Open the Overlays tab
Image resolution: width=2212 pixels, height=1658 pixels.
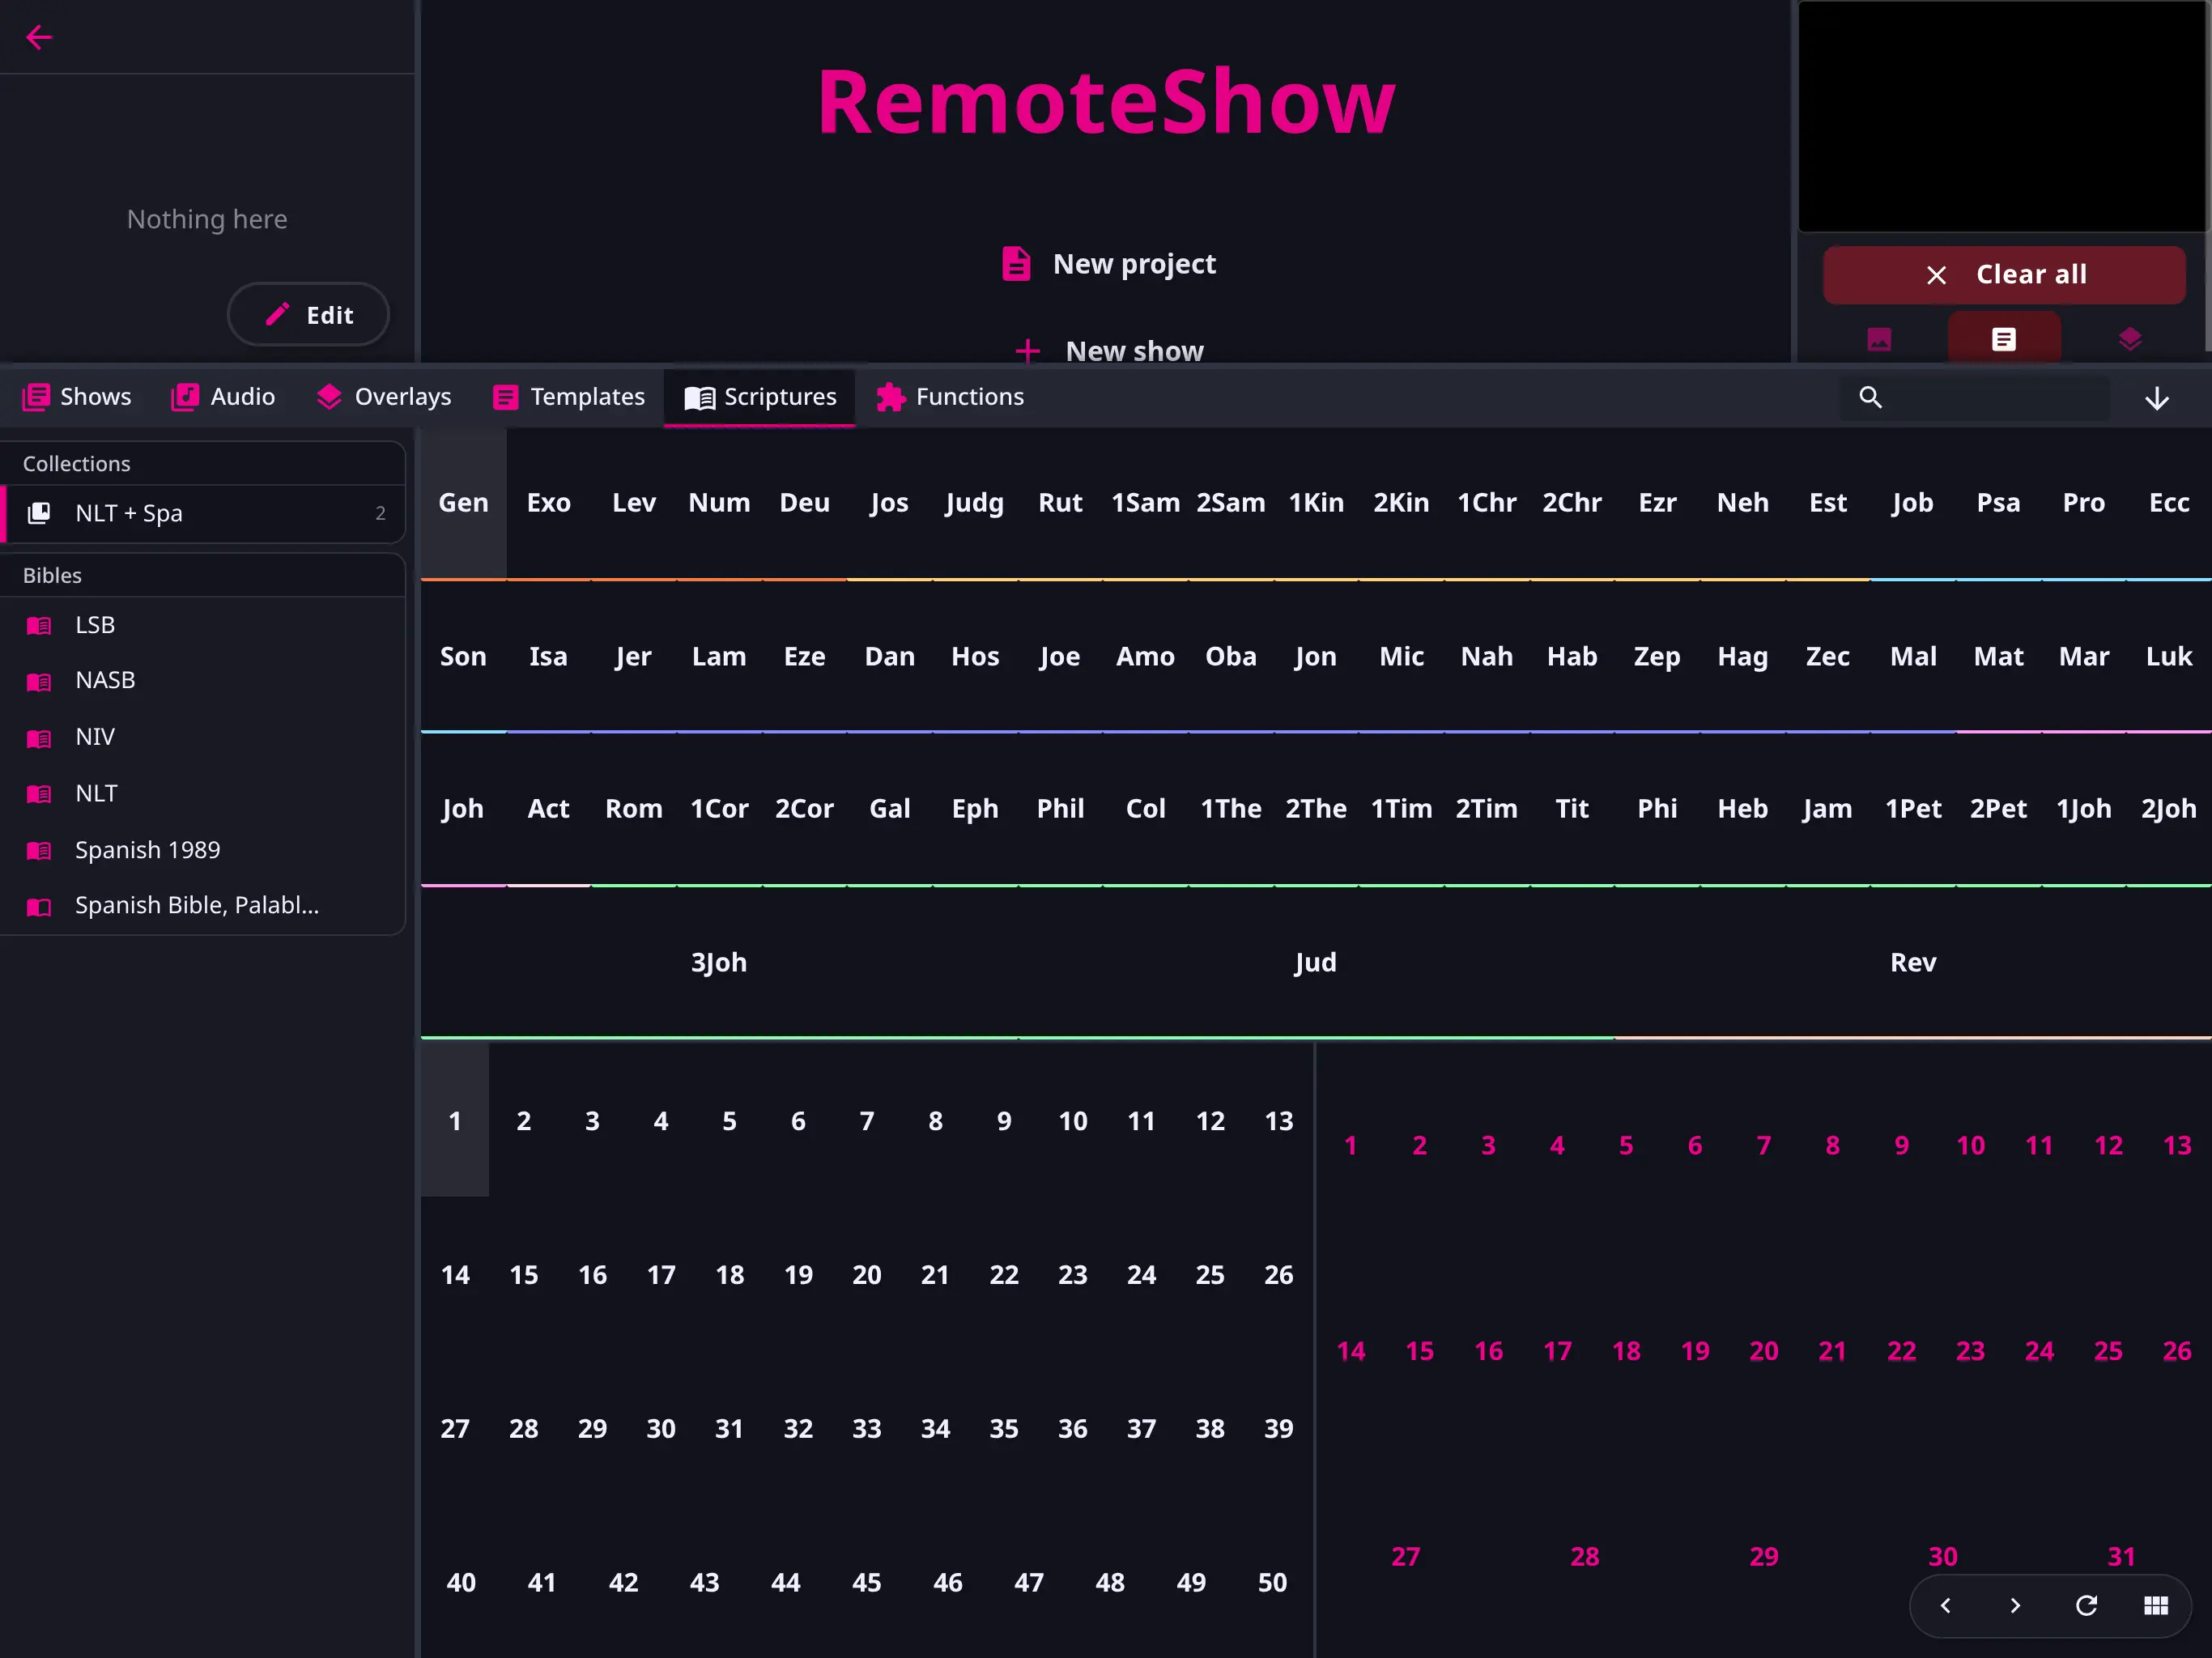(x=382, y=396)
